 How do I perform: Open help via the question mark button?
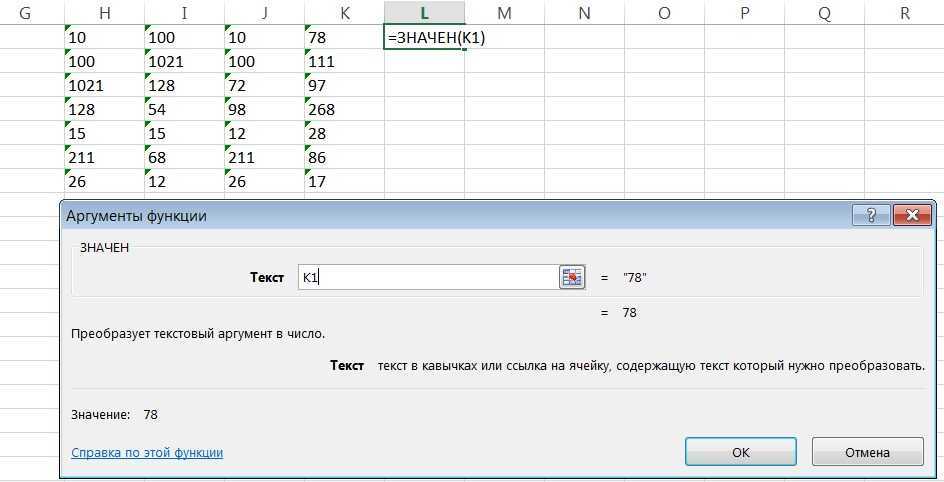pos(871,215)
